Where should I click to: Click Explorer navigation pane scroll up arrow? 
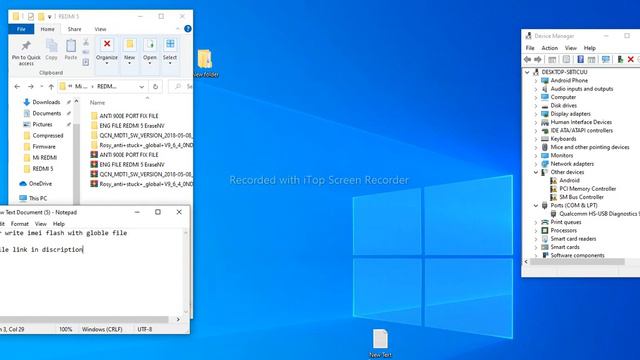click(x=76, y=101)
